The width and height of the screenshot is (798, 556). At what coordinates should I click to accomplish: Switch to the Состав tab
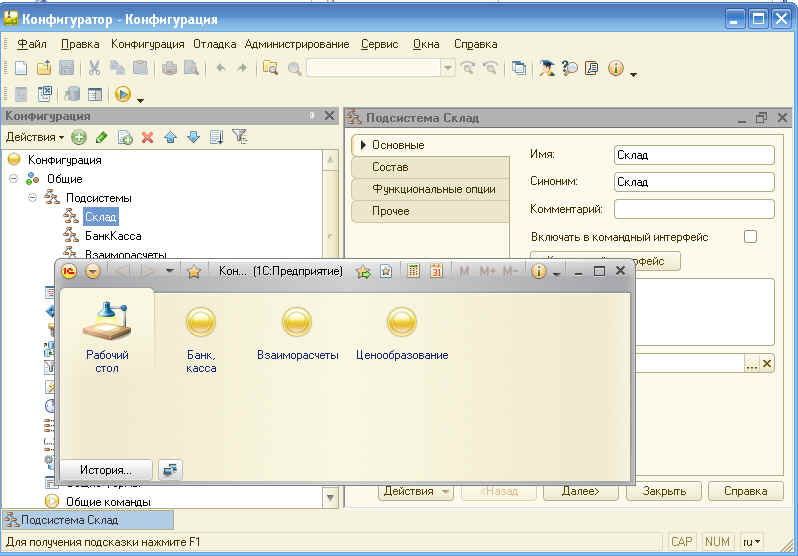(431, 167)
